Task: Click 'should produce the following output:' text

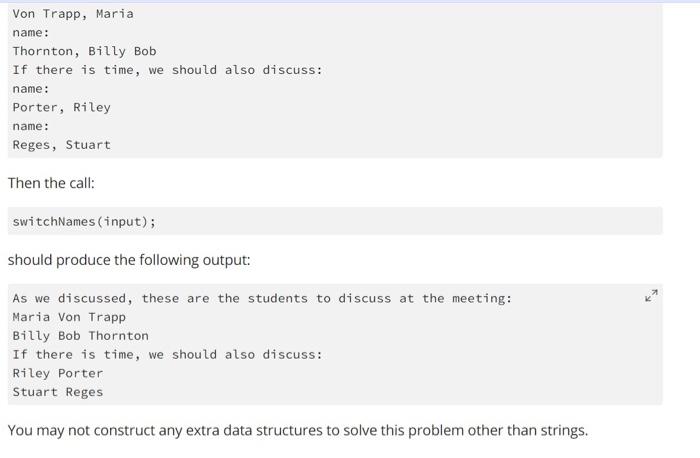Action: click(x=129, y=260)
